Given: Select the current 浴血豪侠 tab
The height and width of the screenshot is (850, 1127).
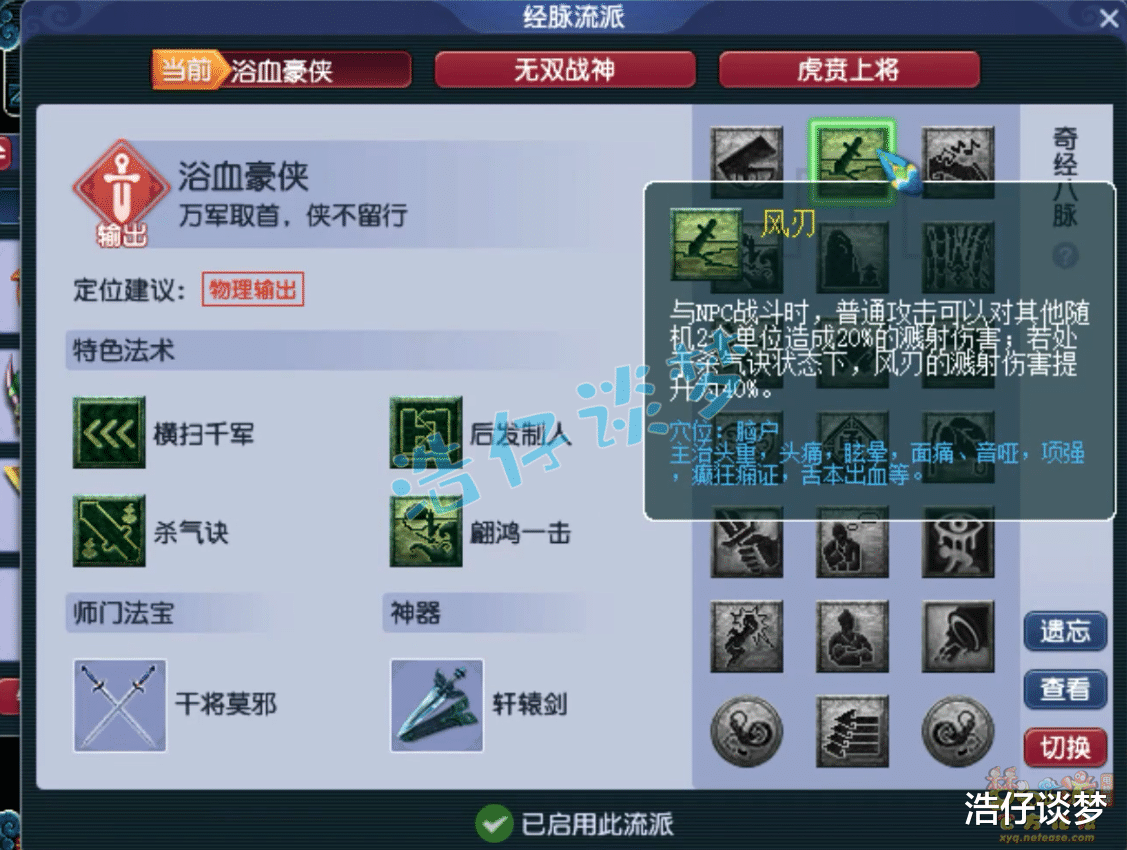Looking at the screenshot, I should tap(281, 70).
